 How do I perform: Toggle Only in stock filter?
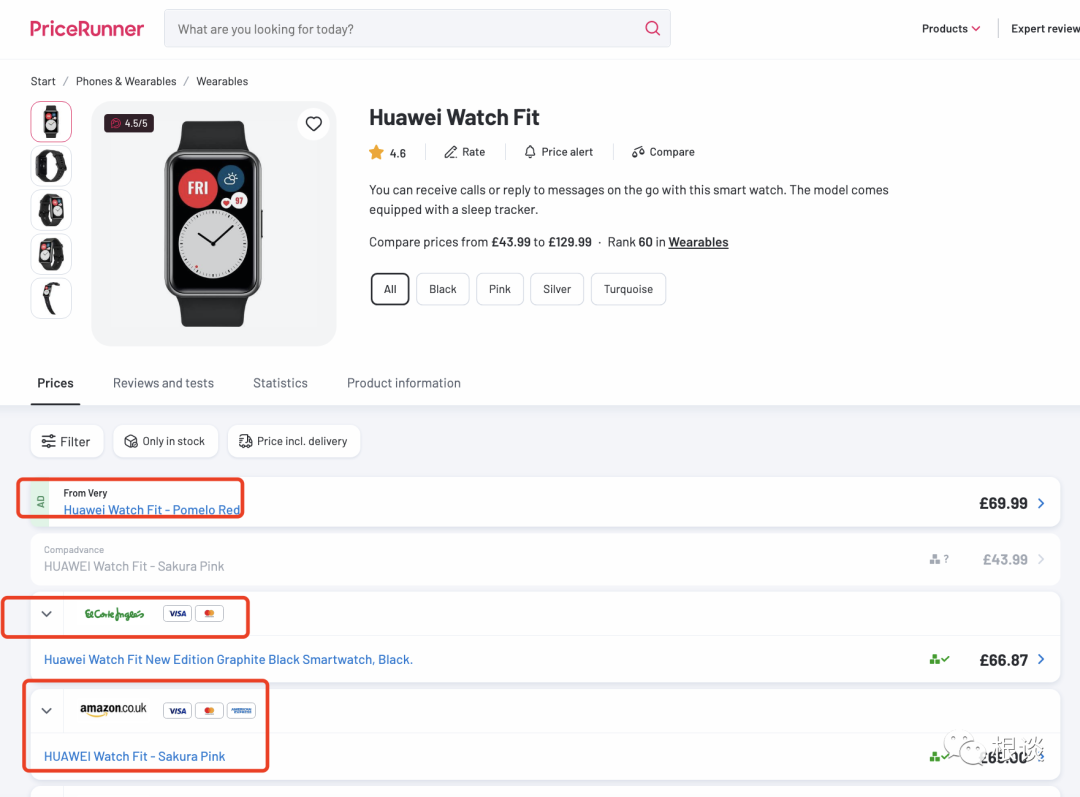(x=165, y=441)
